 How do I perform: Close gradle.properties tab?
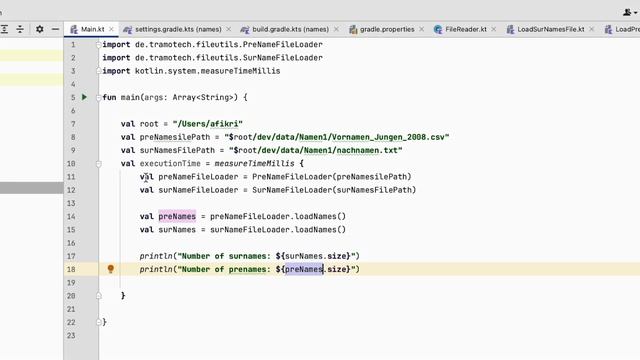422,29
